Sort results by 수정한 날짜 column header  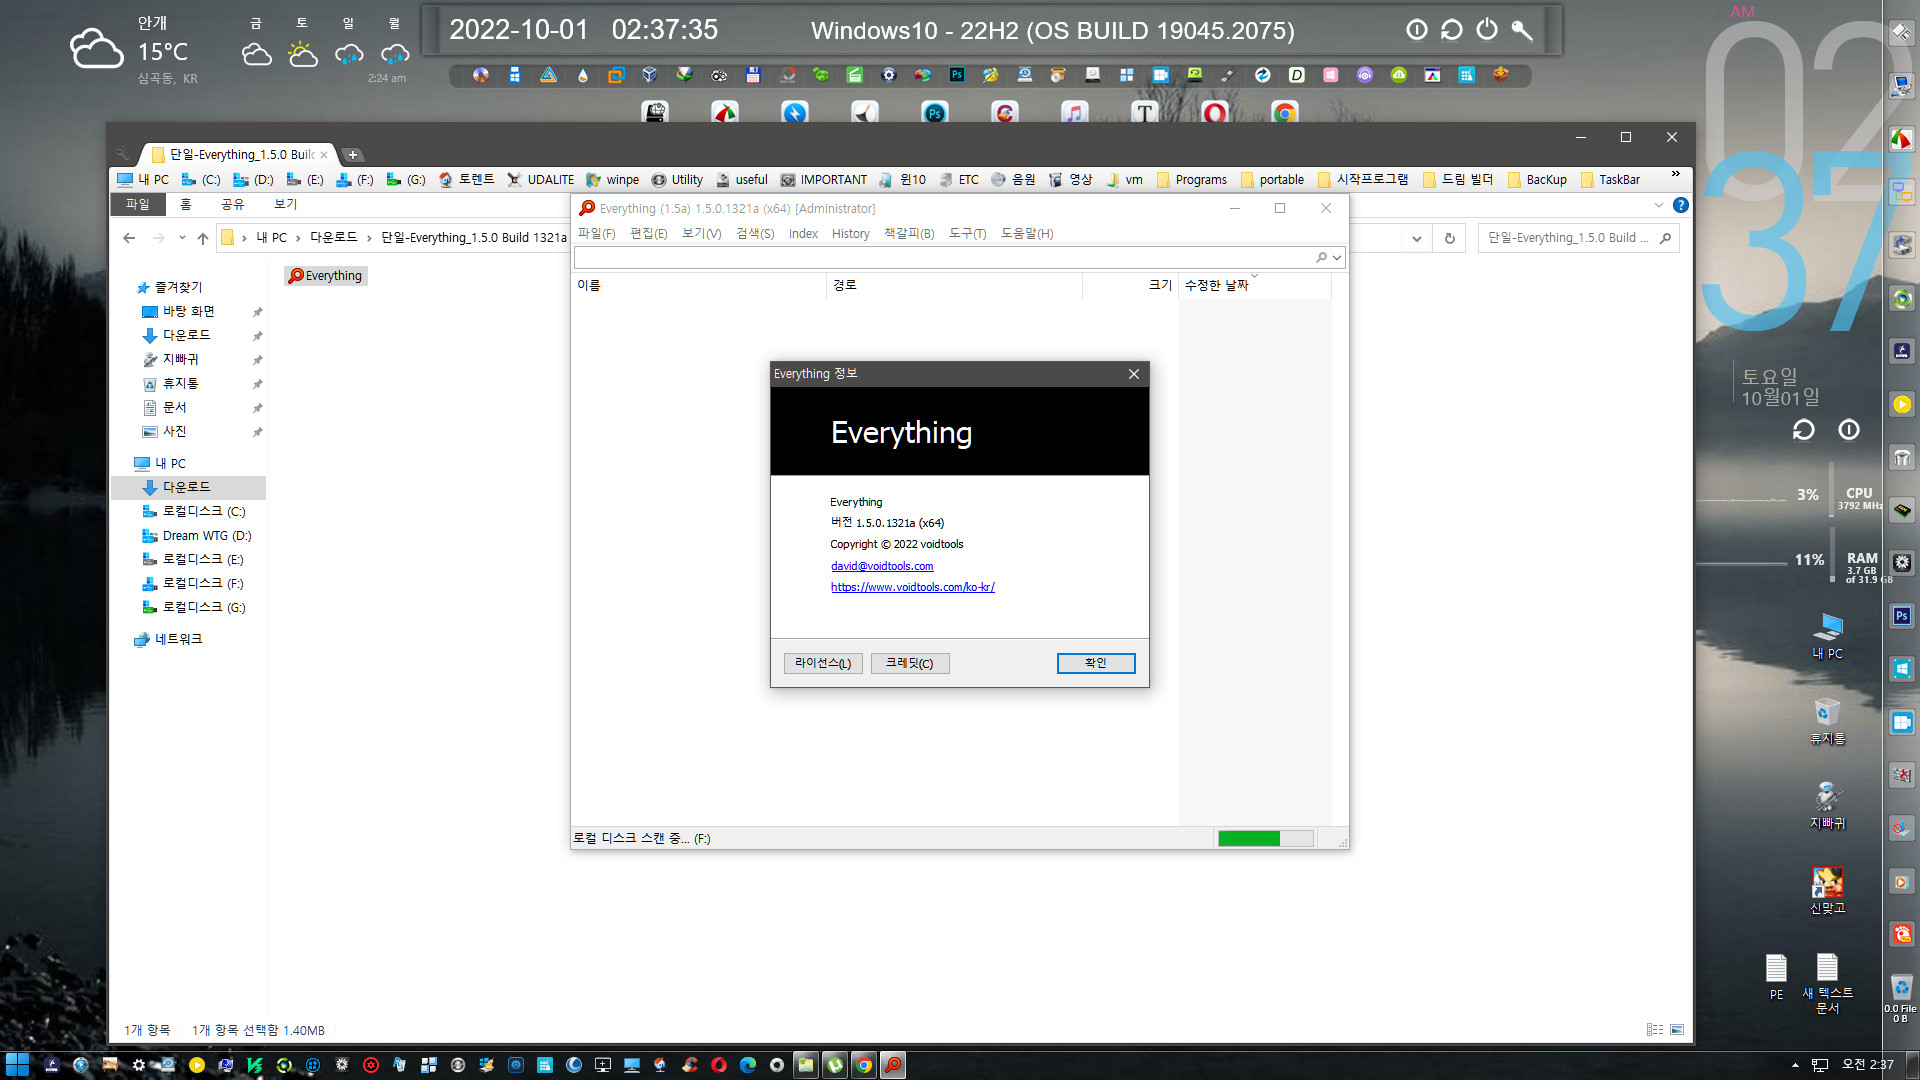click(x=1255, y=285)
